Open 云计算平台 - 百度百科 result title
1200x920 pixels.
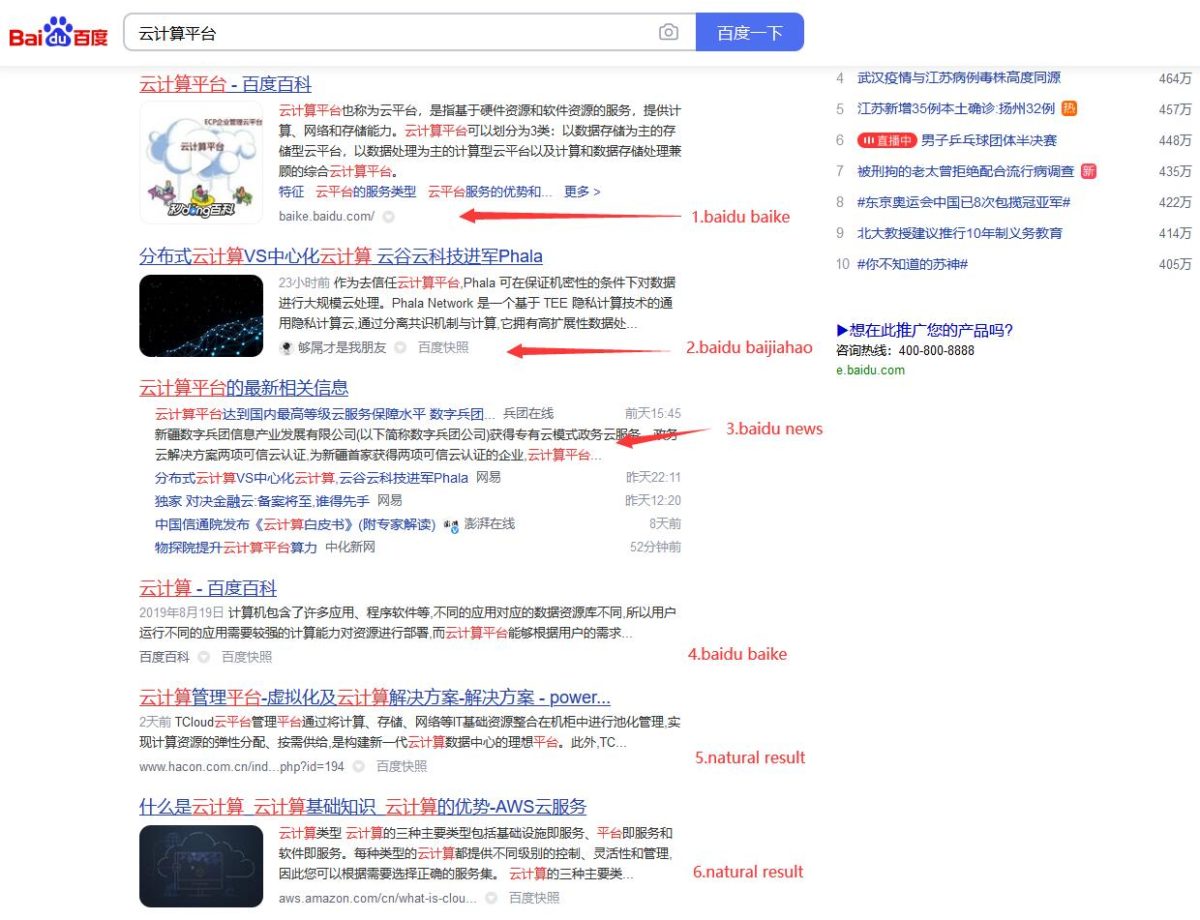click(x=225, y=84)
